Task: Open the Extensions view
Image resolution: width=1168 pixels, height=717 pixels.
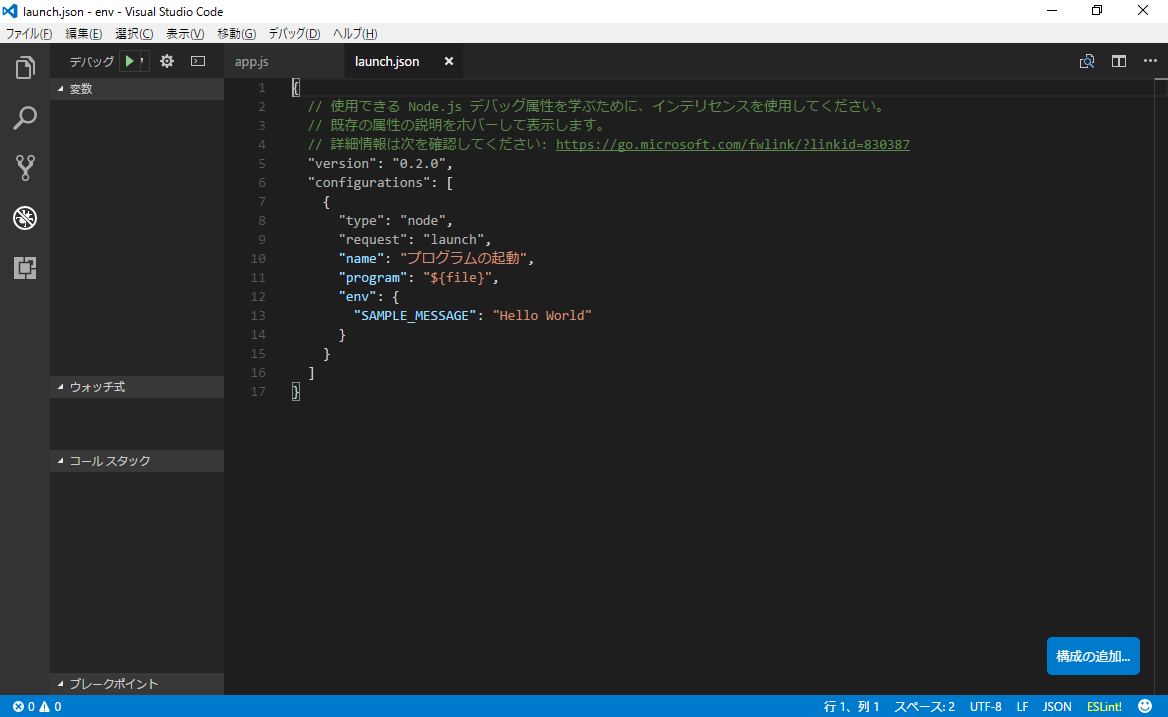Action: [24, 268]
